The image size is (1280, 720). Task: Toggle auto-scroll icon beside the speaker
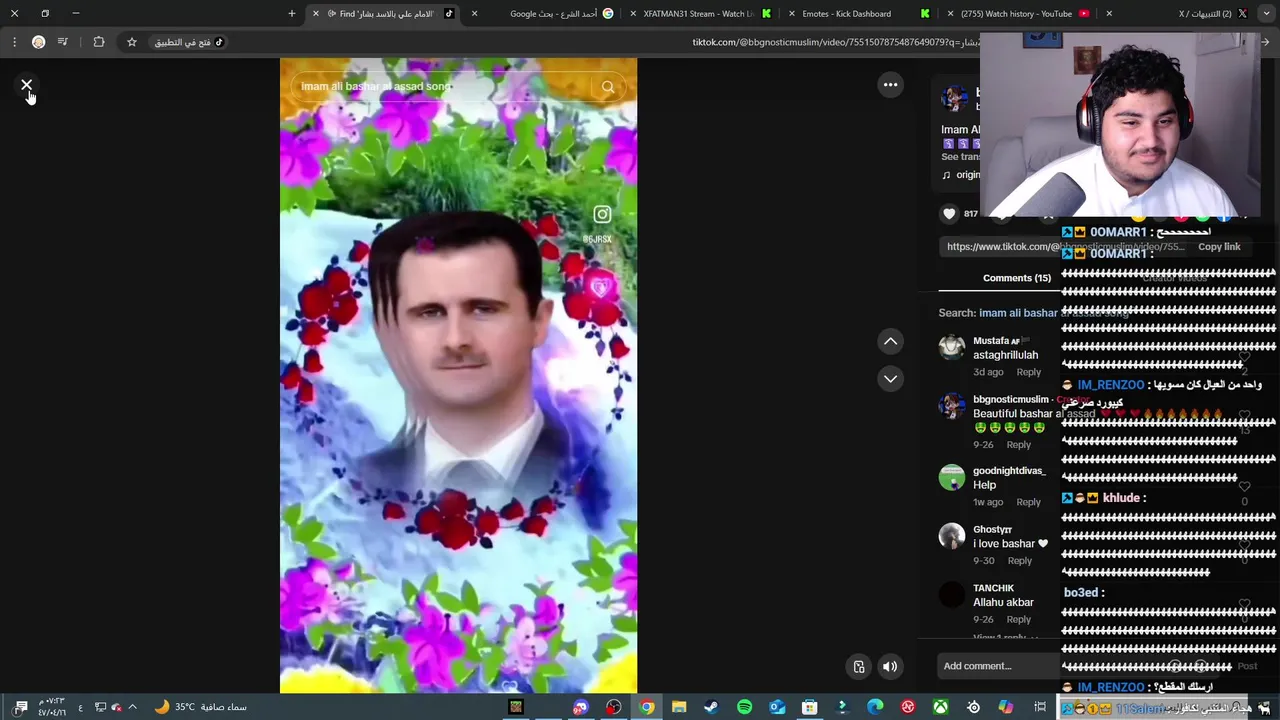(859, 667)
